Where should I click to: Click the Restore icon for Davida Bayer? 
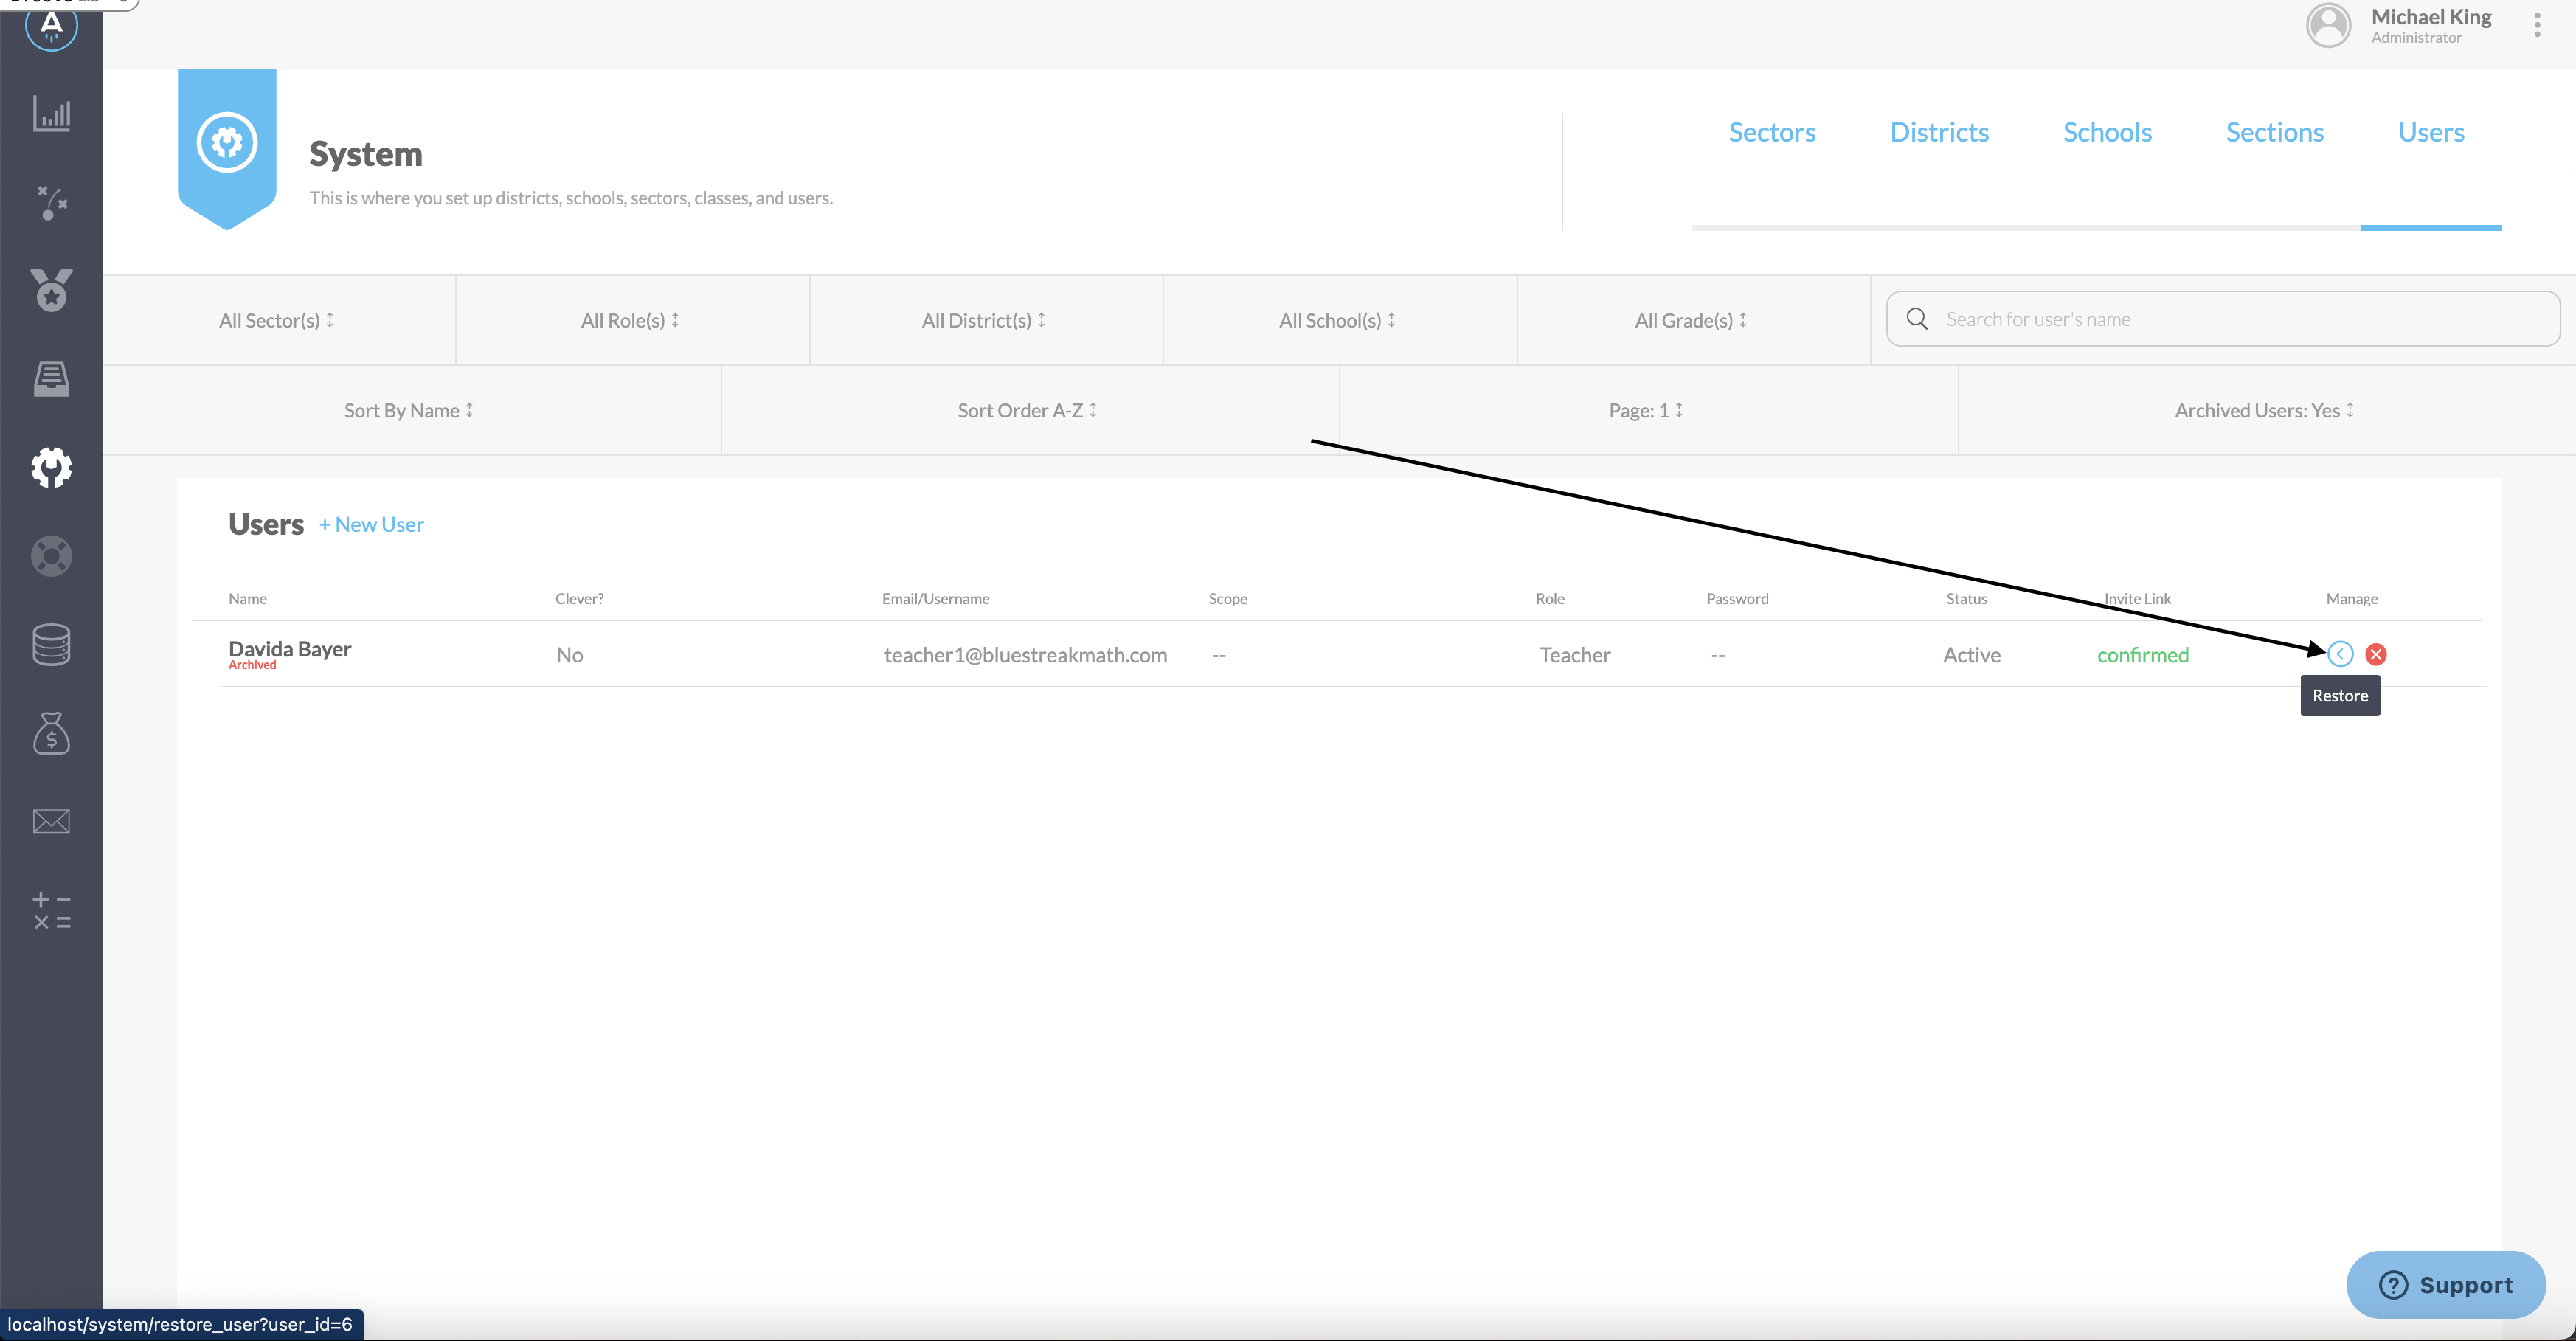2340,654
